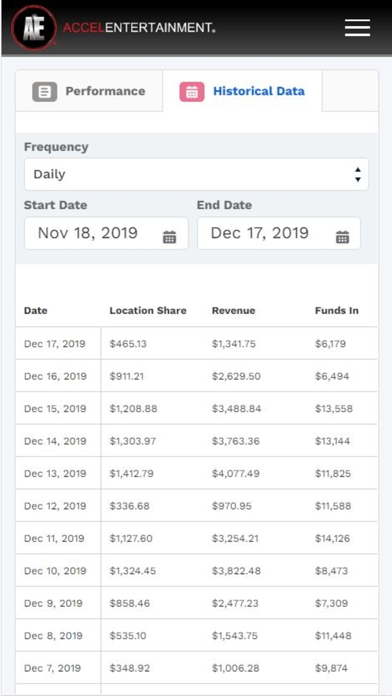Click the Funds In column header

point(337,311)
